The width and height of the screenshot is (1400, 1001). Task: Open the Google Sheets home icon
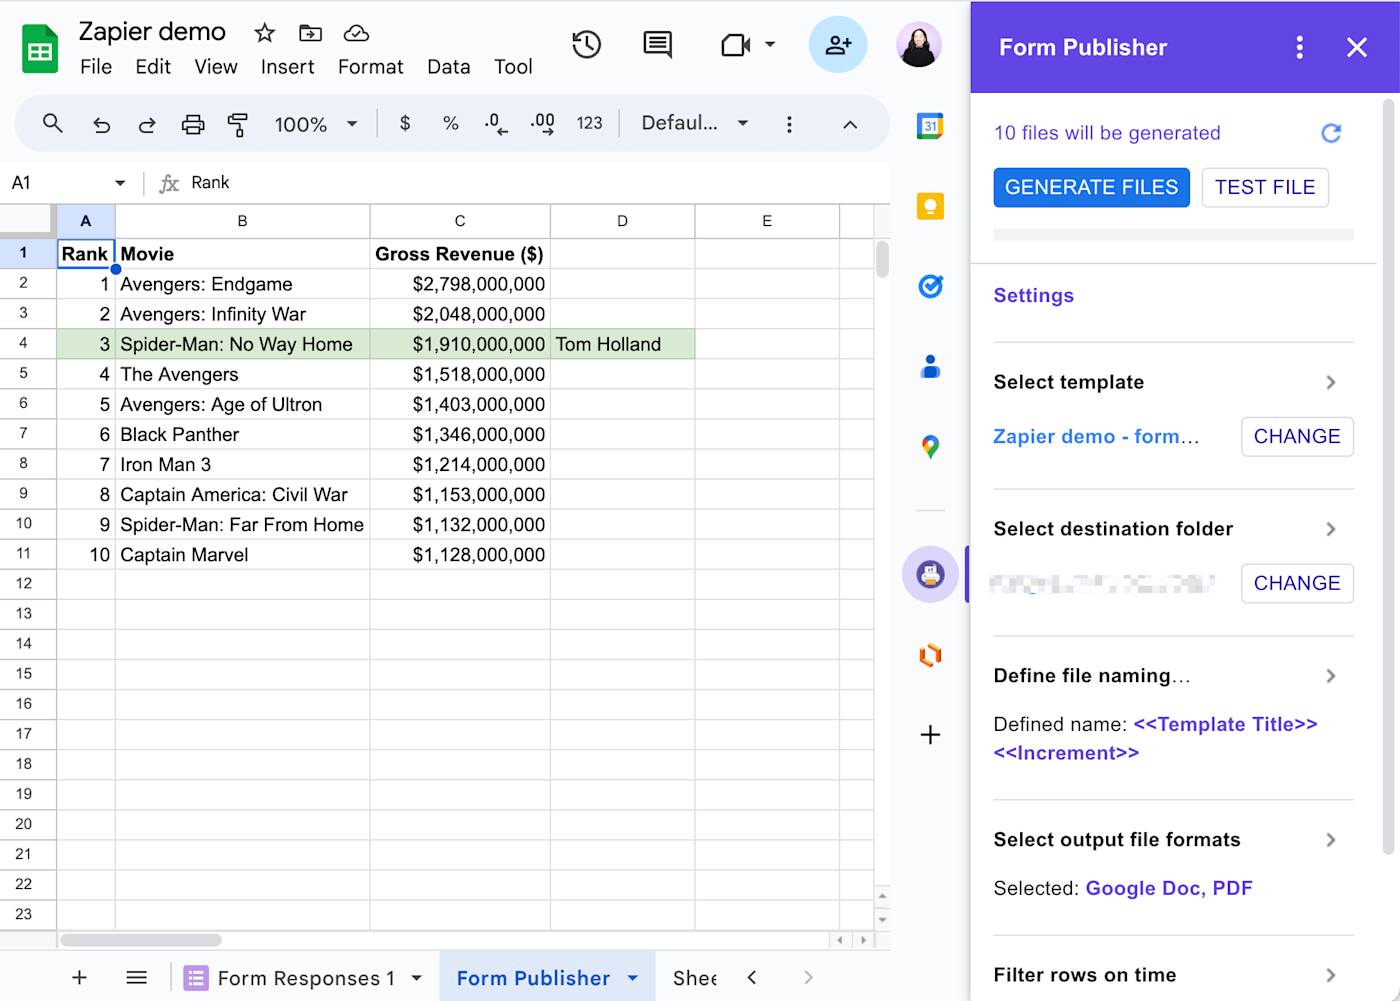tap(40, 49)
